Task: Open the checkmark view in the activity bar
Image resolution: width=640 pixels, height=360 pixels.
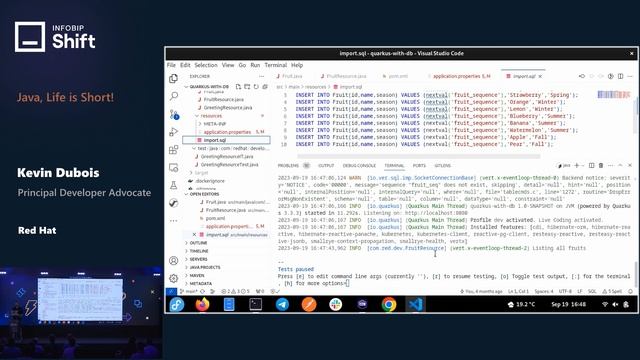Action: coord(173,203)
